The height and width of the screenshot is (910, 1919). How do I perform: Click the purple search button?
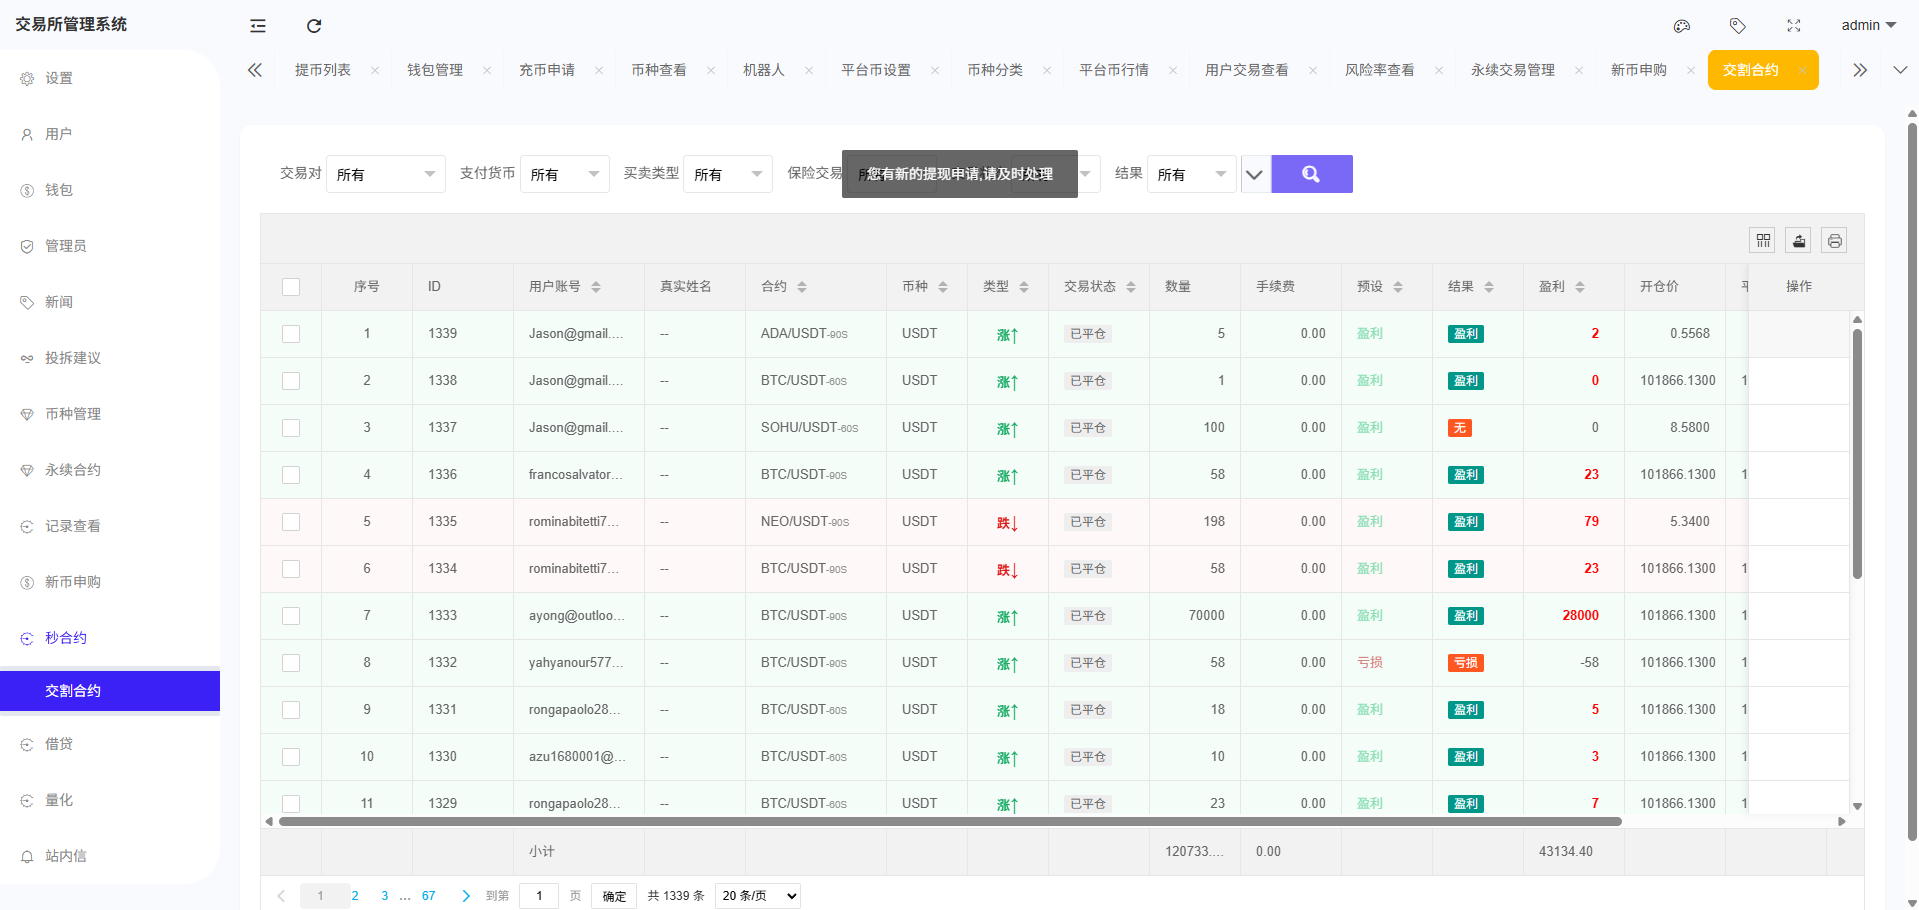coord(1311,174)
